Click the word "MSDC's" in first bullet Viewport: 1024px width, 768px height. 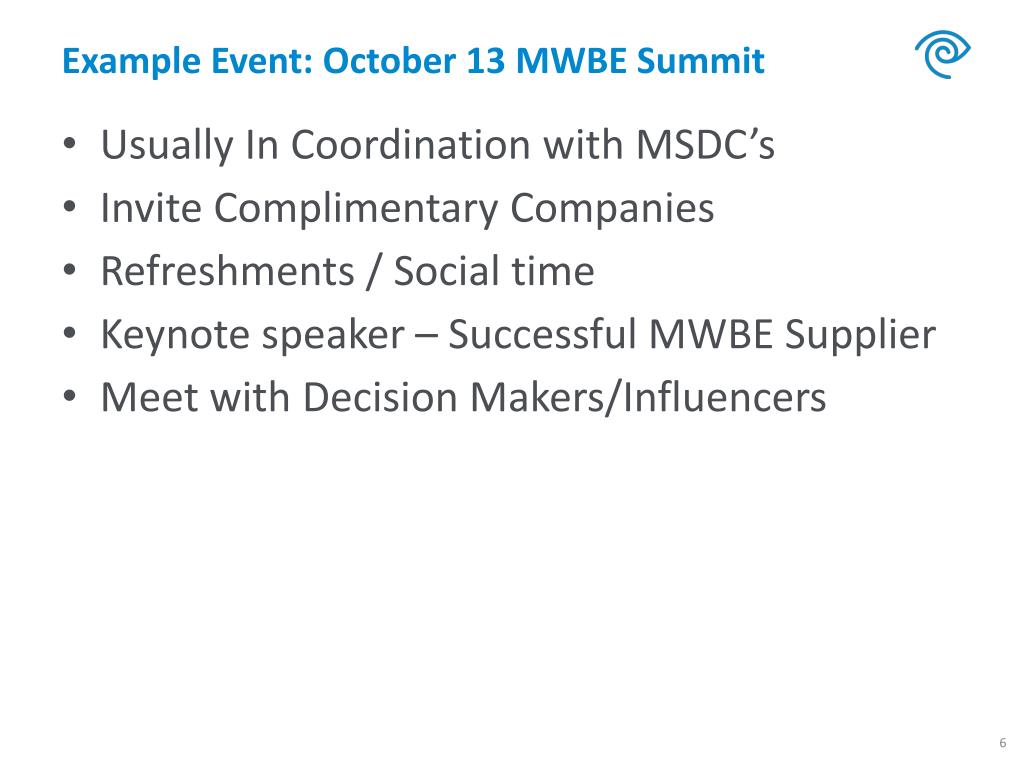pyautogui.click(x=705, y=146)
